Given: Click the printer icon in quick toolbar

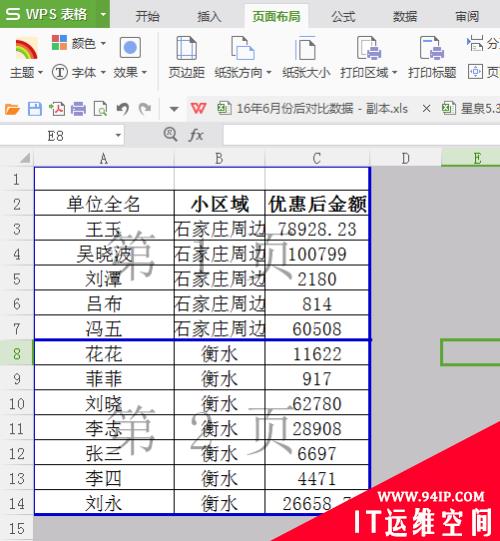Looking at the screenshot, I should click(x=78, y=109).
